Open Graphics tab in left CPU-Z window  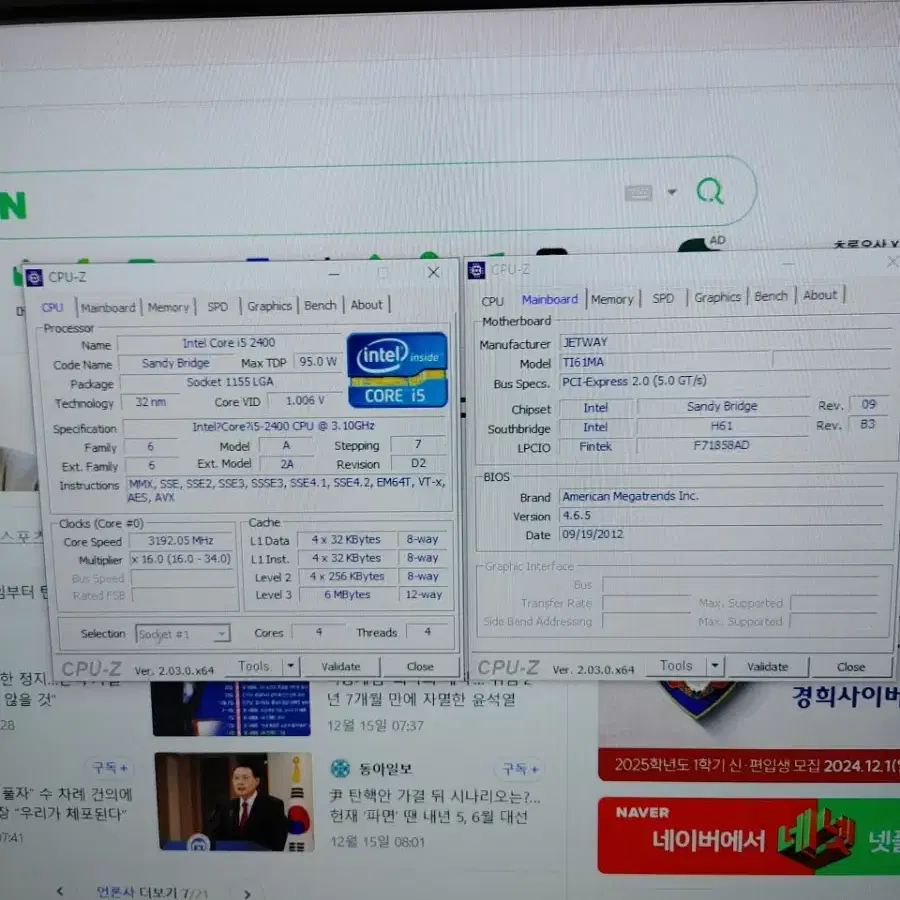(269, 306)
